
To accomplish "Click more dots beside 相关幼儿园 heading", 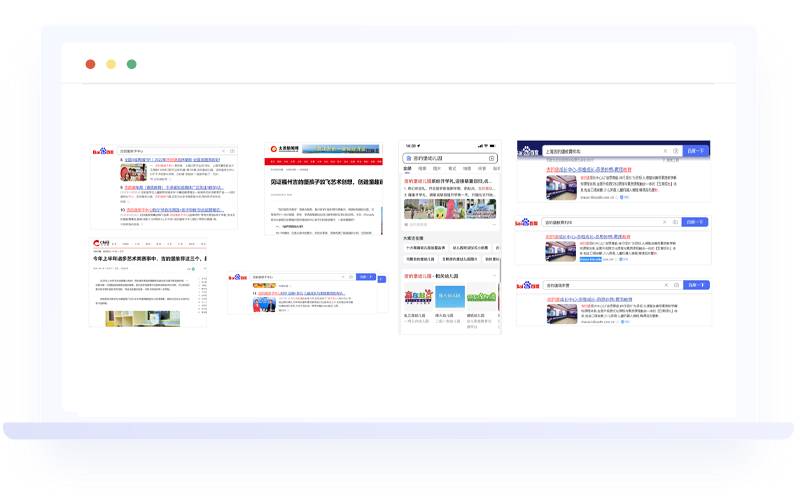I will click(494, 276).
